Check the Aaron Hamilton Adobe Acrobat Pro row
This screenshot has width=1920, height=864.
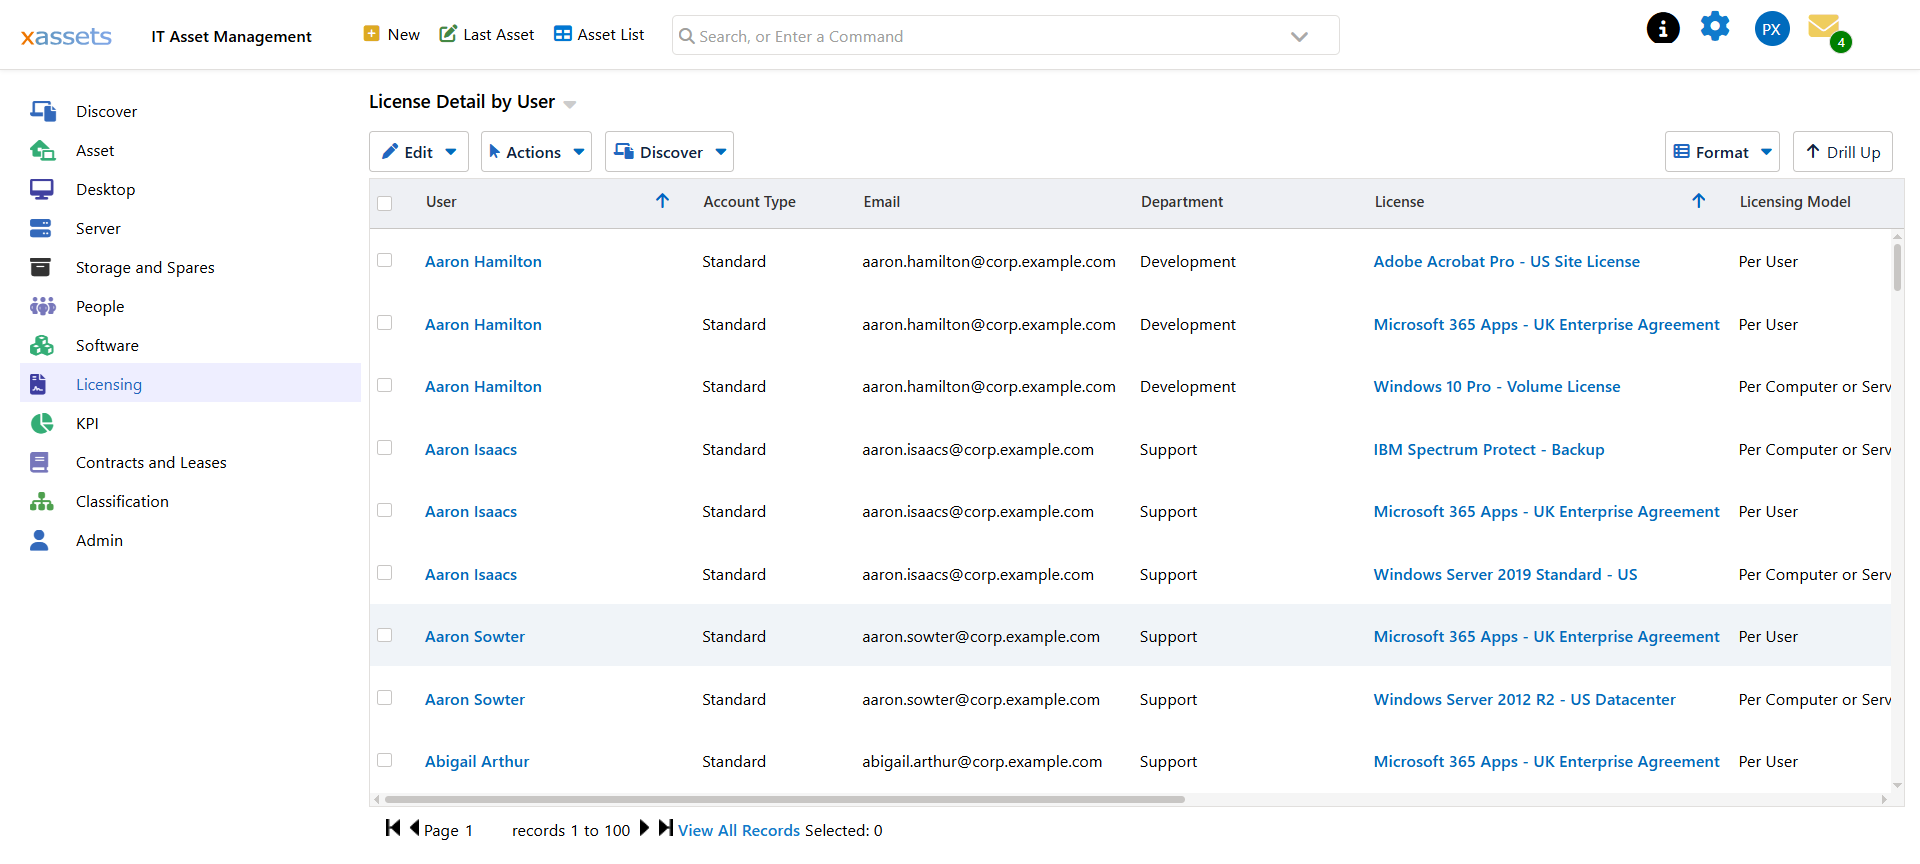pyautogui.click(x=385, y=260)
